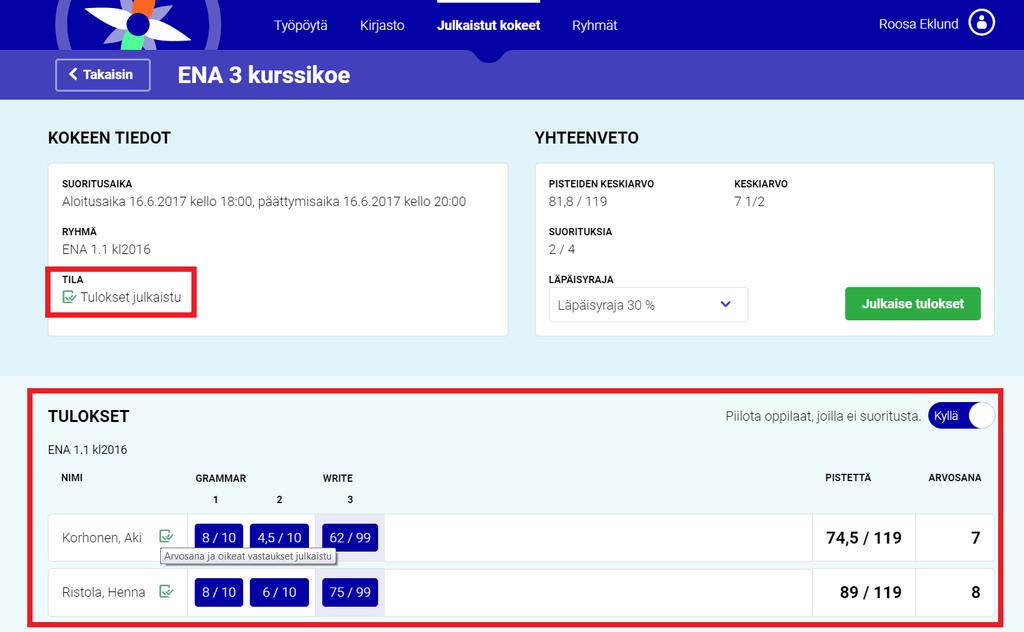Open Korhonen's score 4,5 / 10
This screenshot has width=1024, height=632.
pos(280,537)
